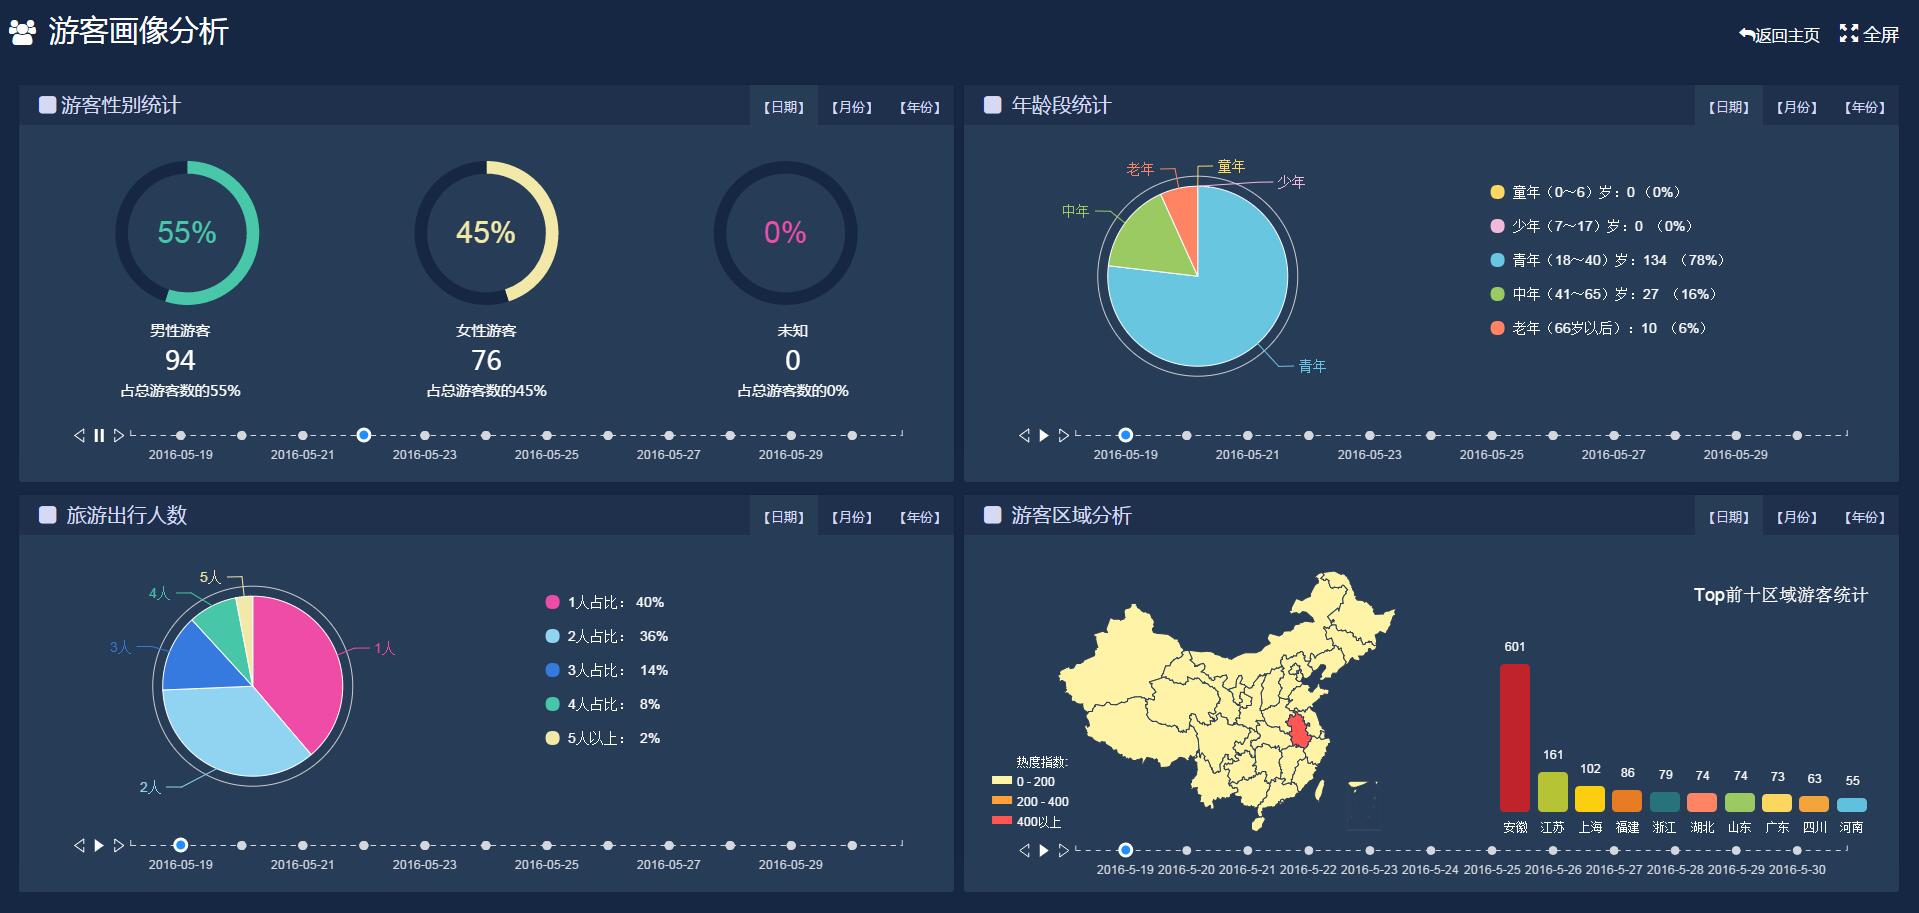Click the 安徽 bar in top ten chart
This screenshot has height=913, width=1919.
[x=1514, y=737]
